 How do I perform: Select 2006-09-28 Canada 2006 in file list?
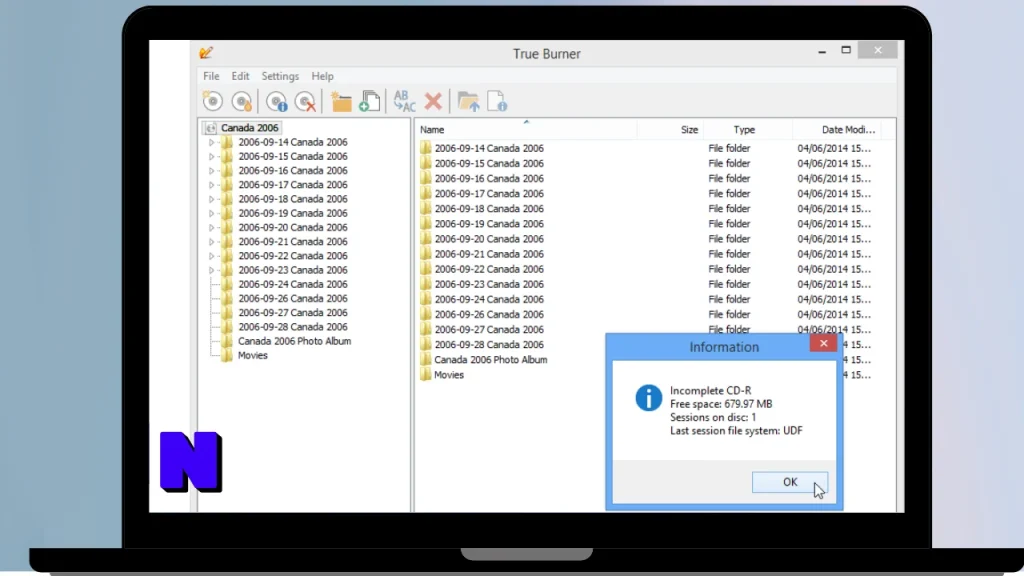point(489,345)
